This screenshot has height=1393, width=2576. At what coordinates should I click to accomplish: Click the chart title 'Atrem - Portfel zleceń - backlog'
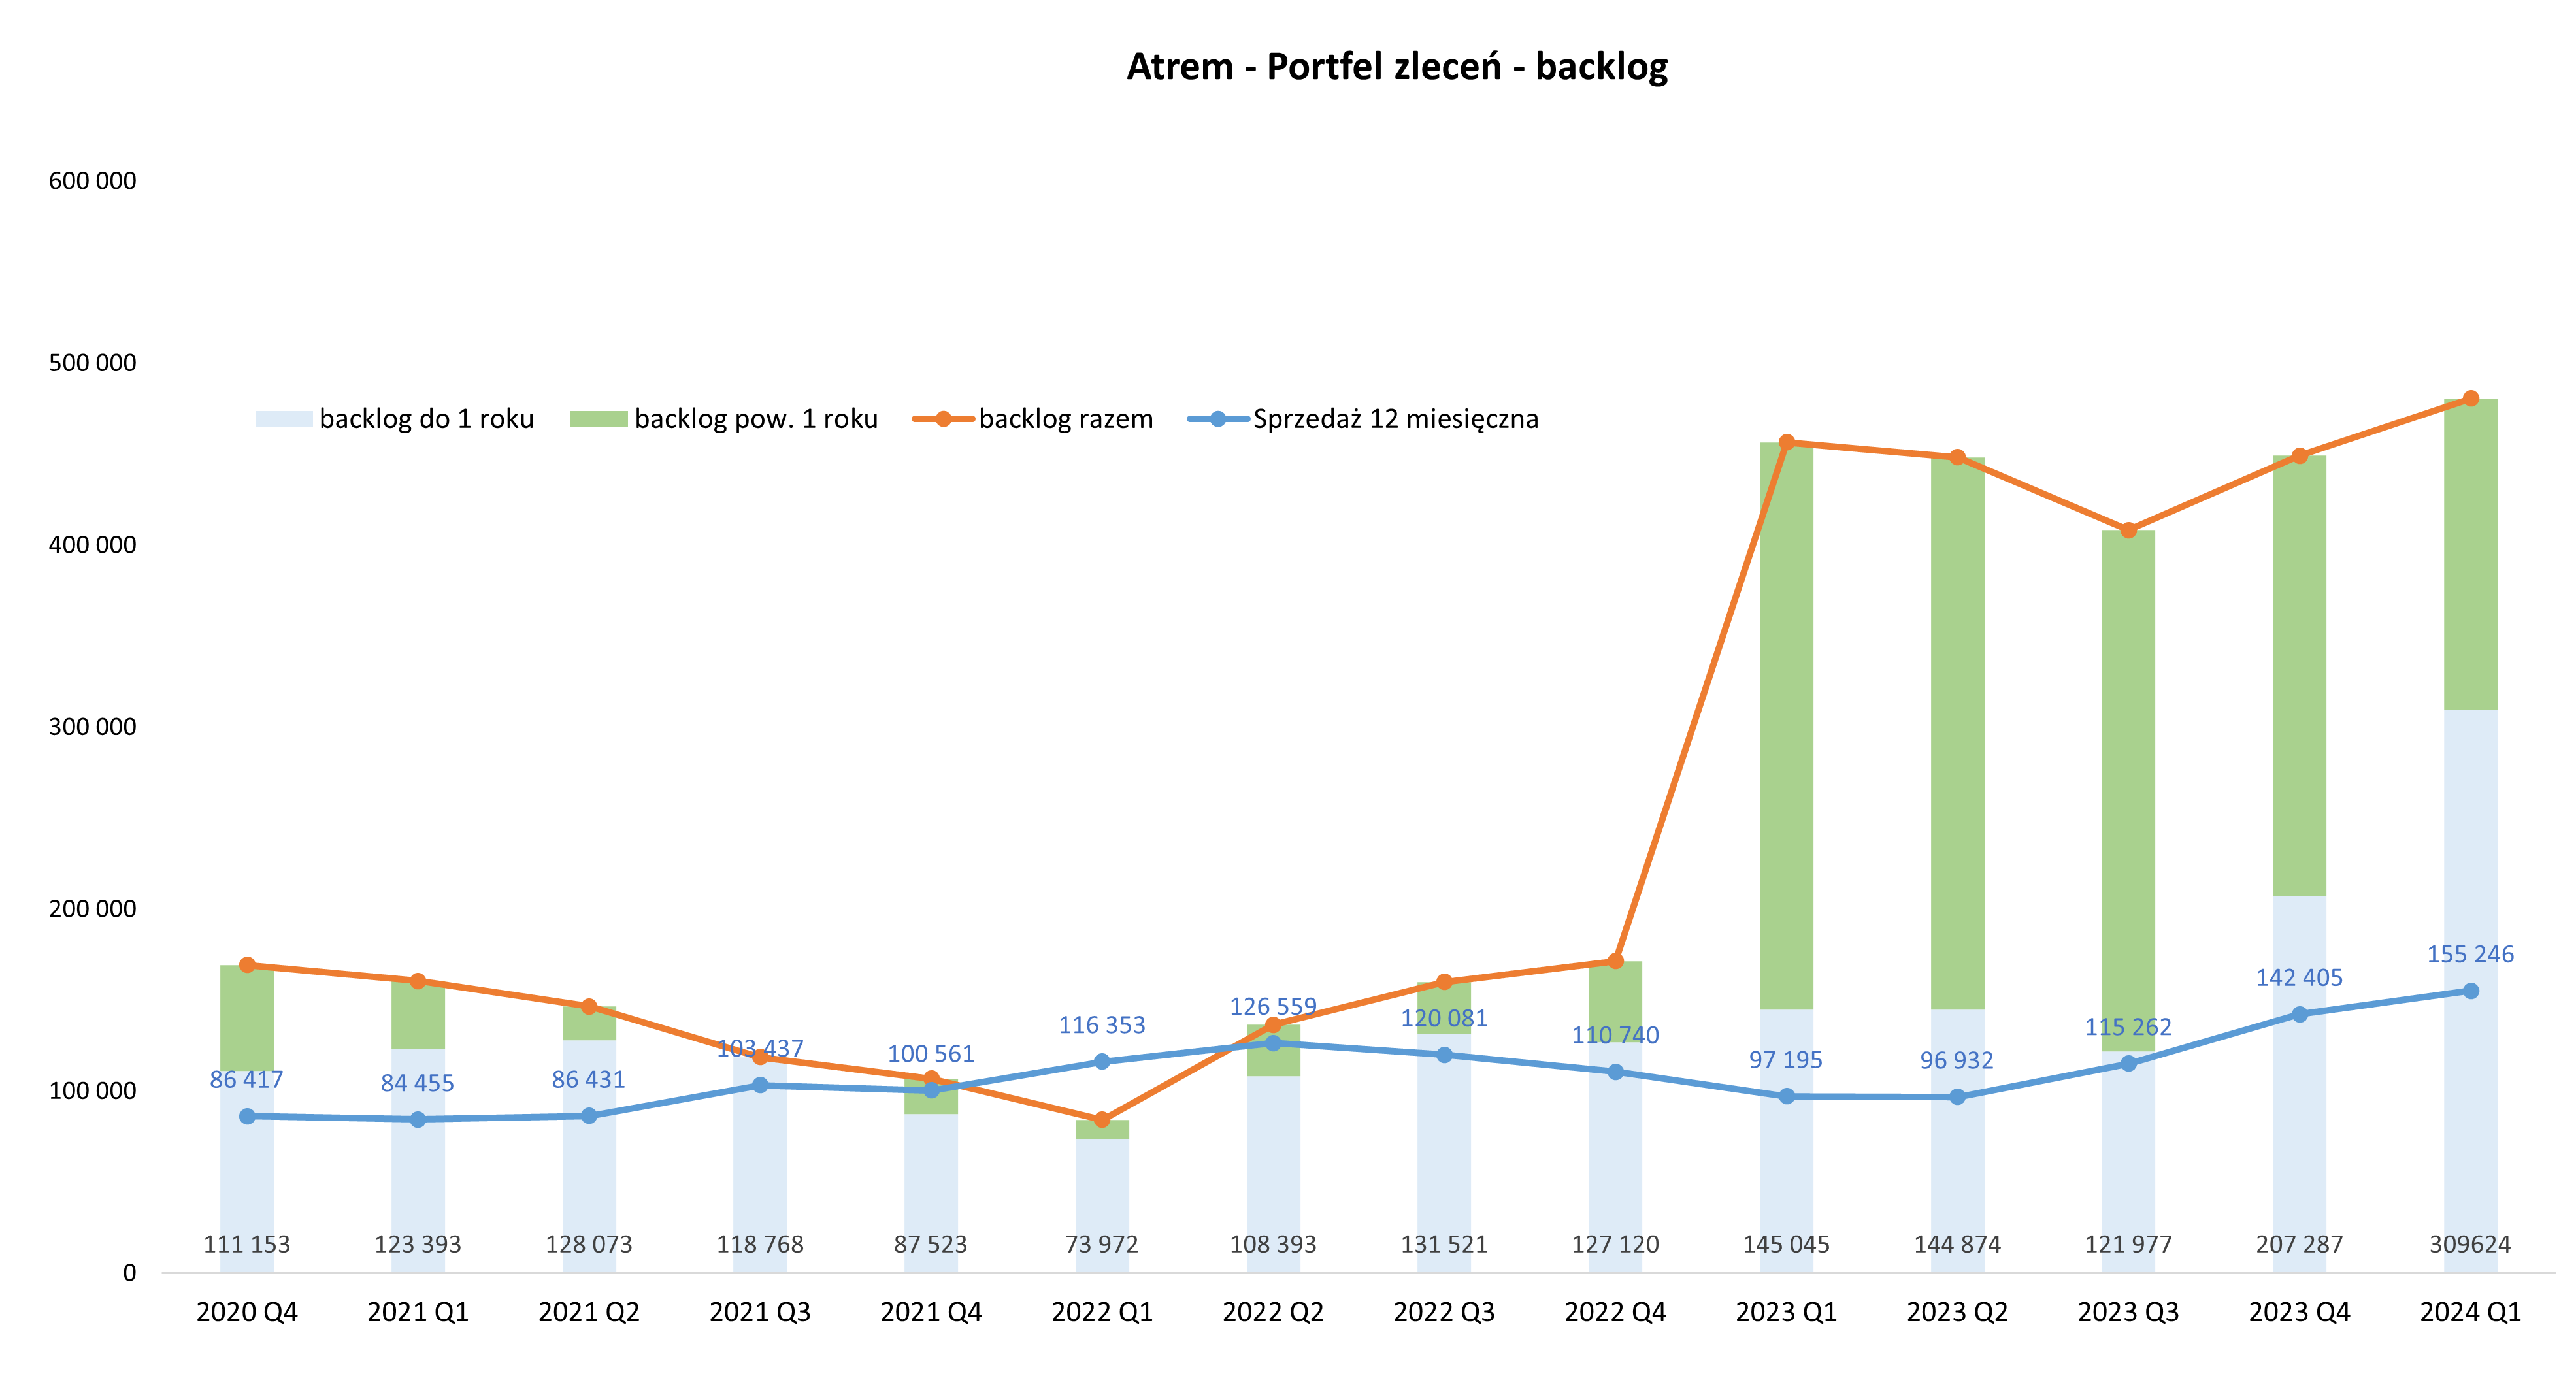pos(1397,67)
